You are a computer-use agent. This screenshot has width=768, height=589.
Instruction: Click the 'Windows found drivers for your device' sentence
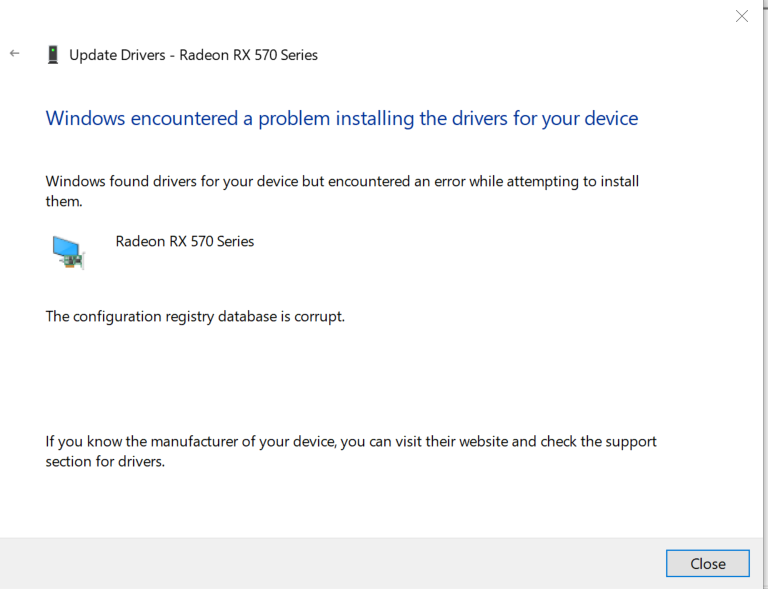342,181
